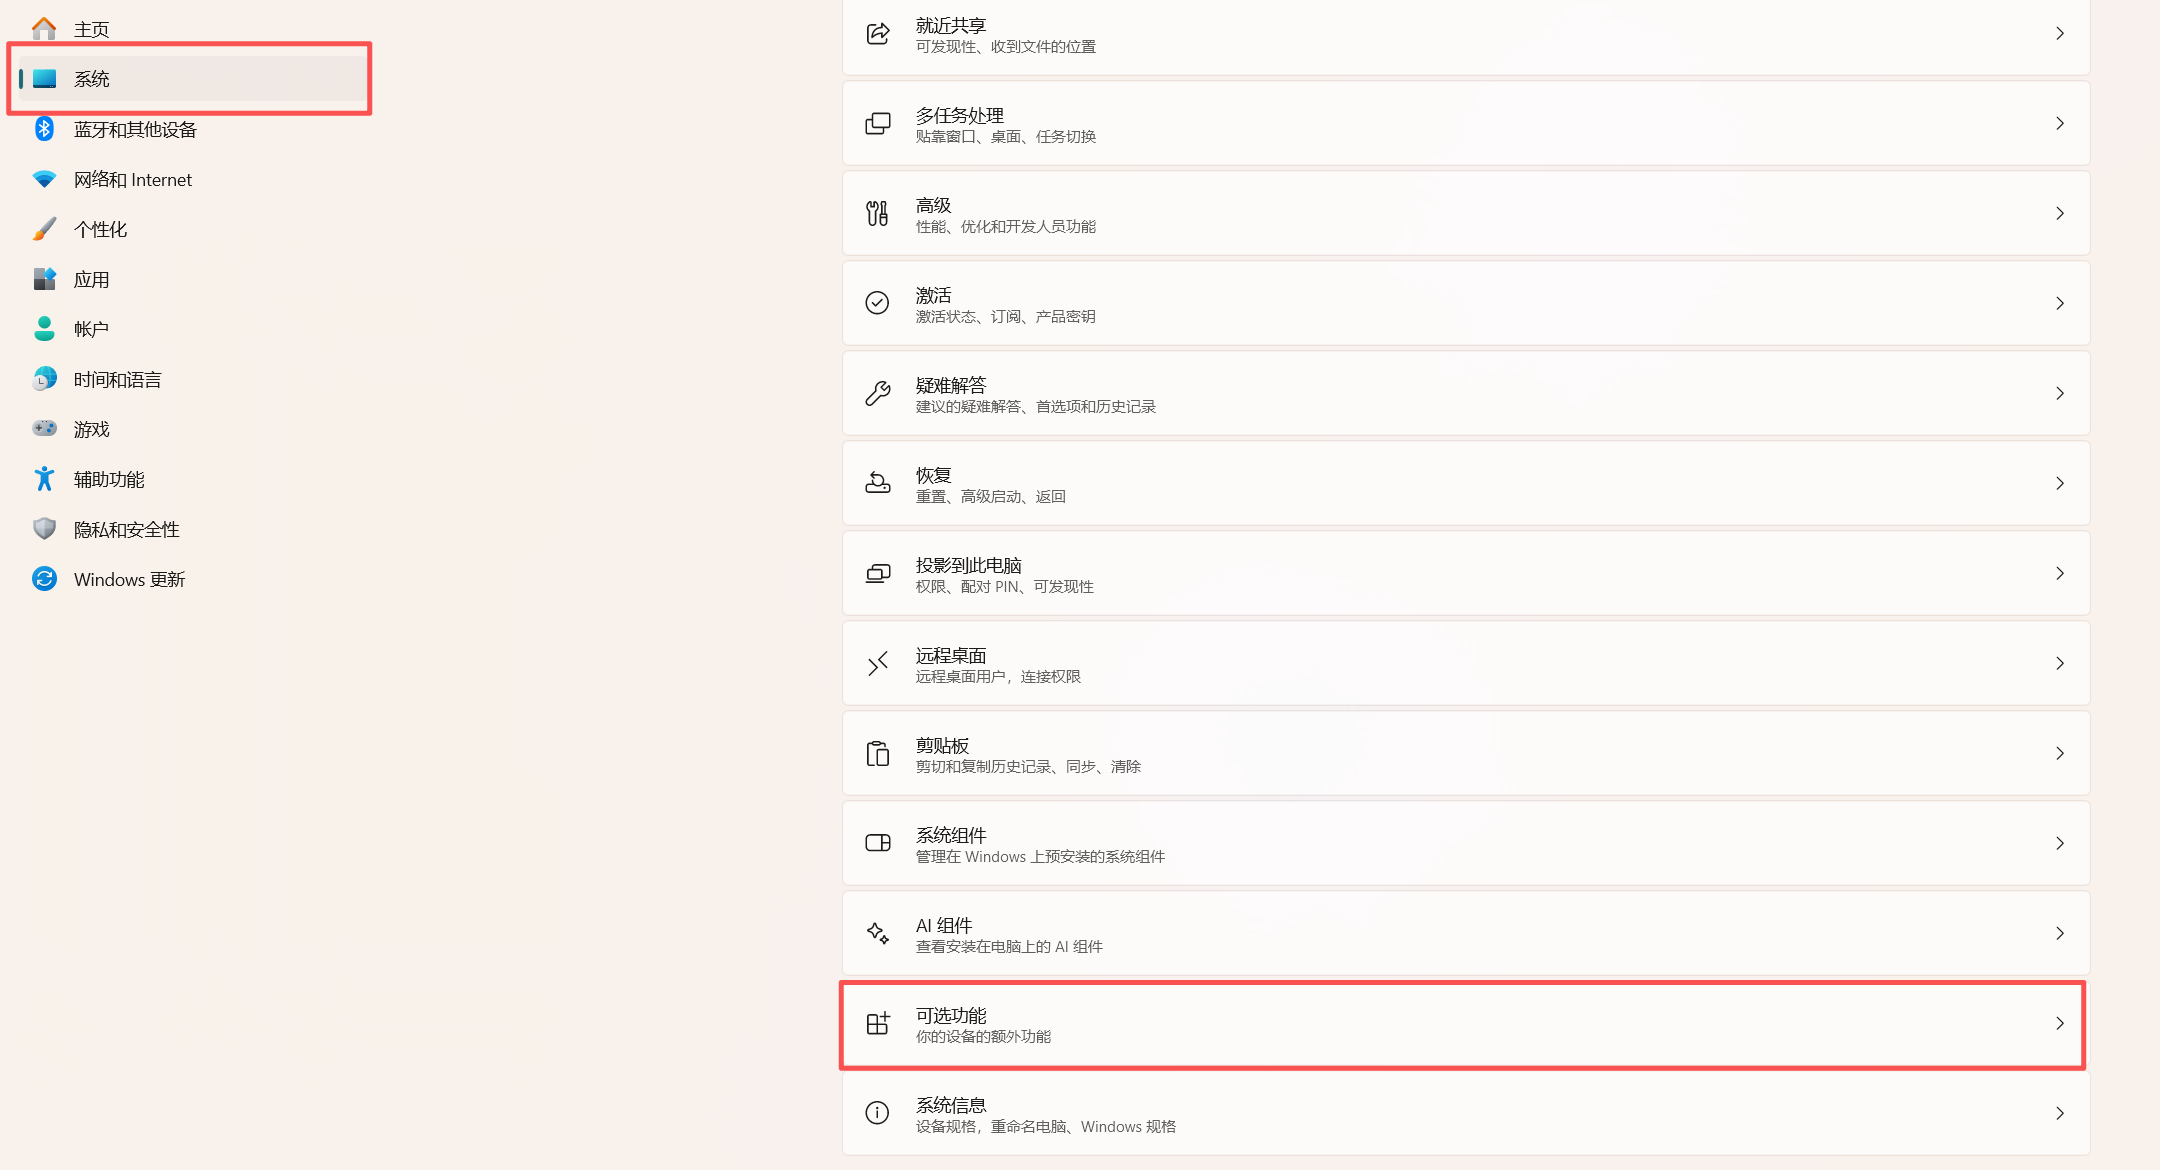The height and width of the screenshot is (1170, 2160).
Task: Click the Wi-Fi network icon
Action: pos(44,179)
